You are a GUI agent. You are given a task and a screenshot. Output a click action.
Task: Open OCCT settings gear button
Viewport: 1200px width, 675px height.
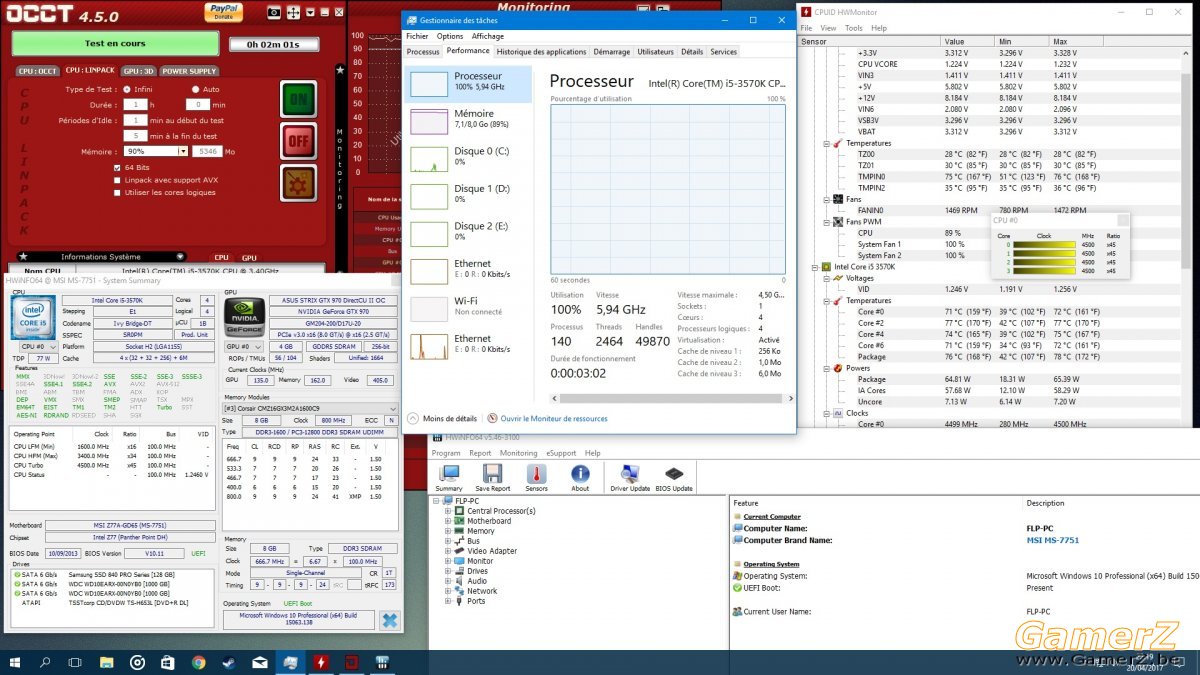pos(298,184)
